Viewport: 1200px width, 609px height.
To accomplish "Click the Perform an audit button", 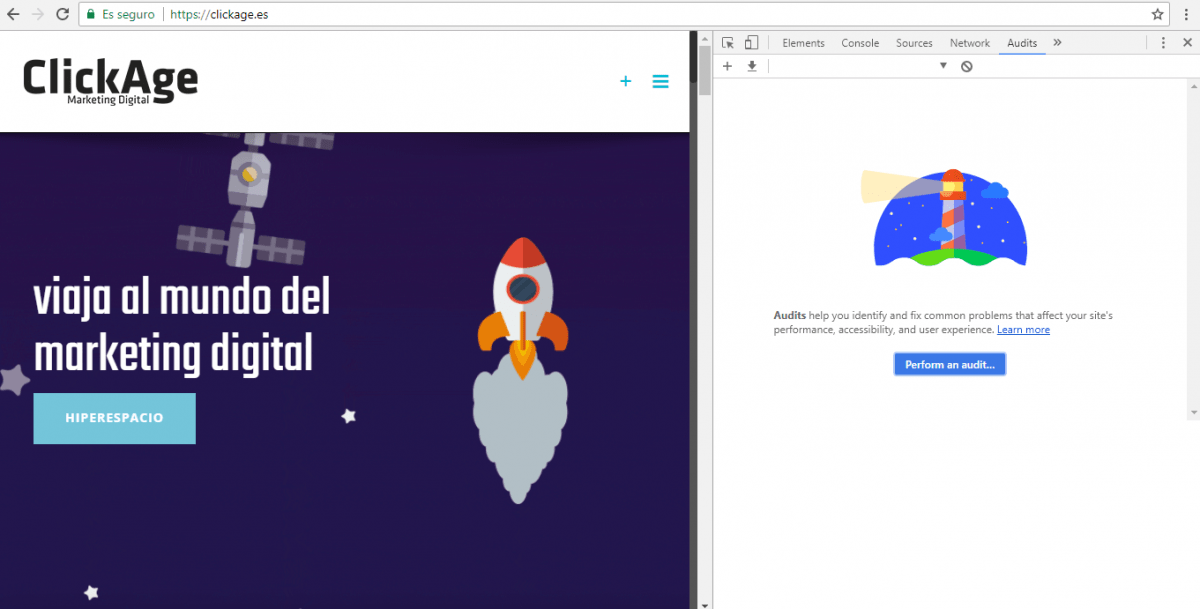I will pyautogui.click(x=949, y=364).
